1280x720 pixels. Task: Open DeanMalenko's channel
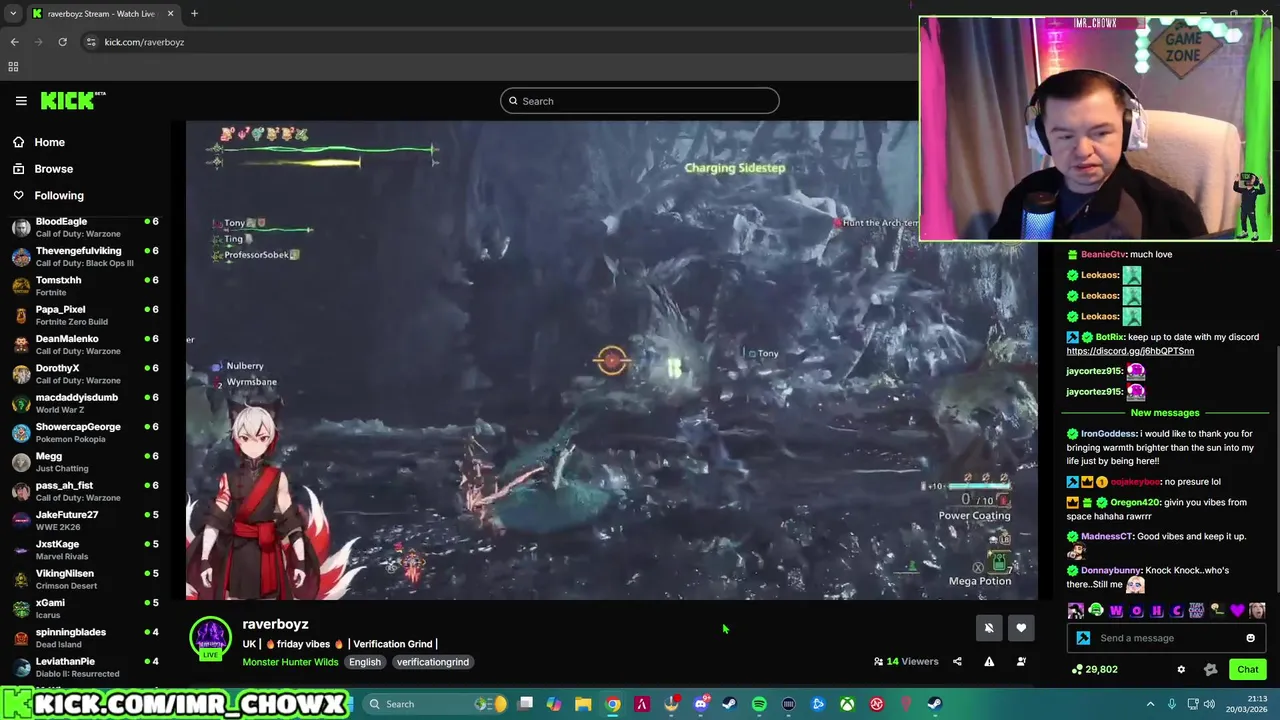[85, 344]
